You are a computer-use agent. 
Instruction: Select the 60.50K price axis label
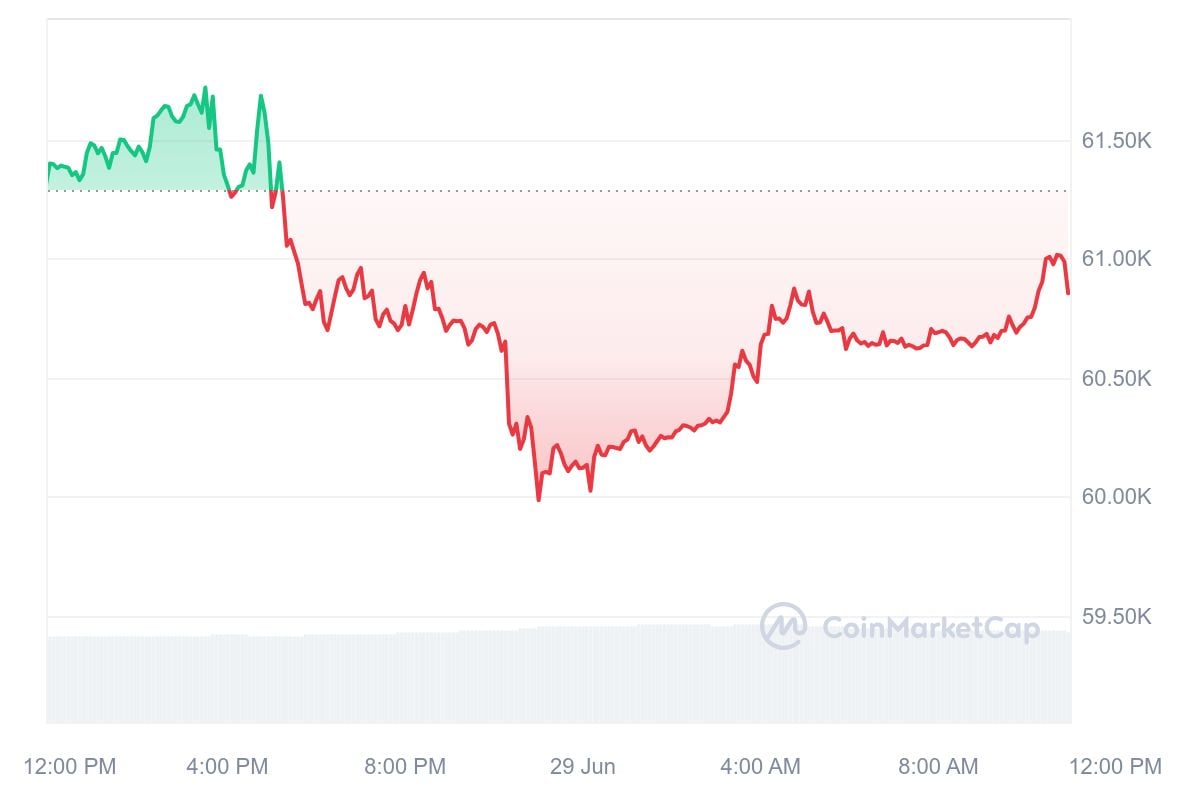1116,379
